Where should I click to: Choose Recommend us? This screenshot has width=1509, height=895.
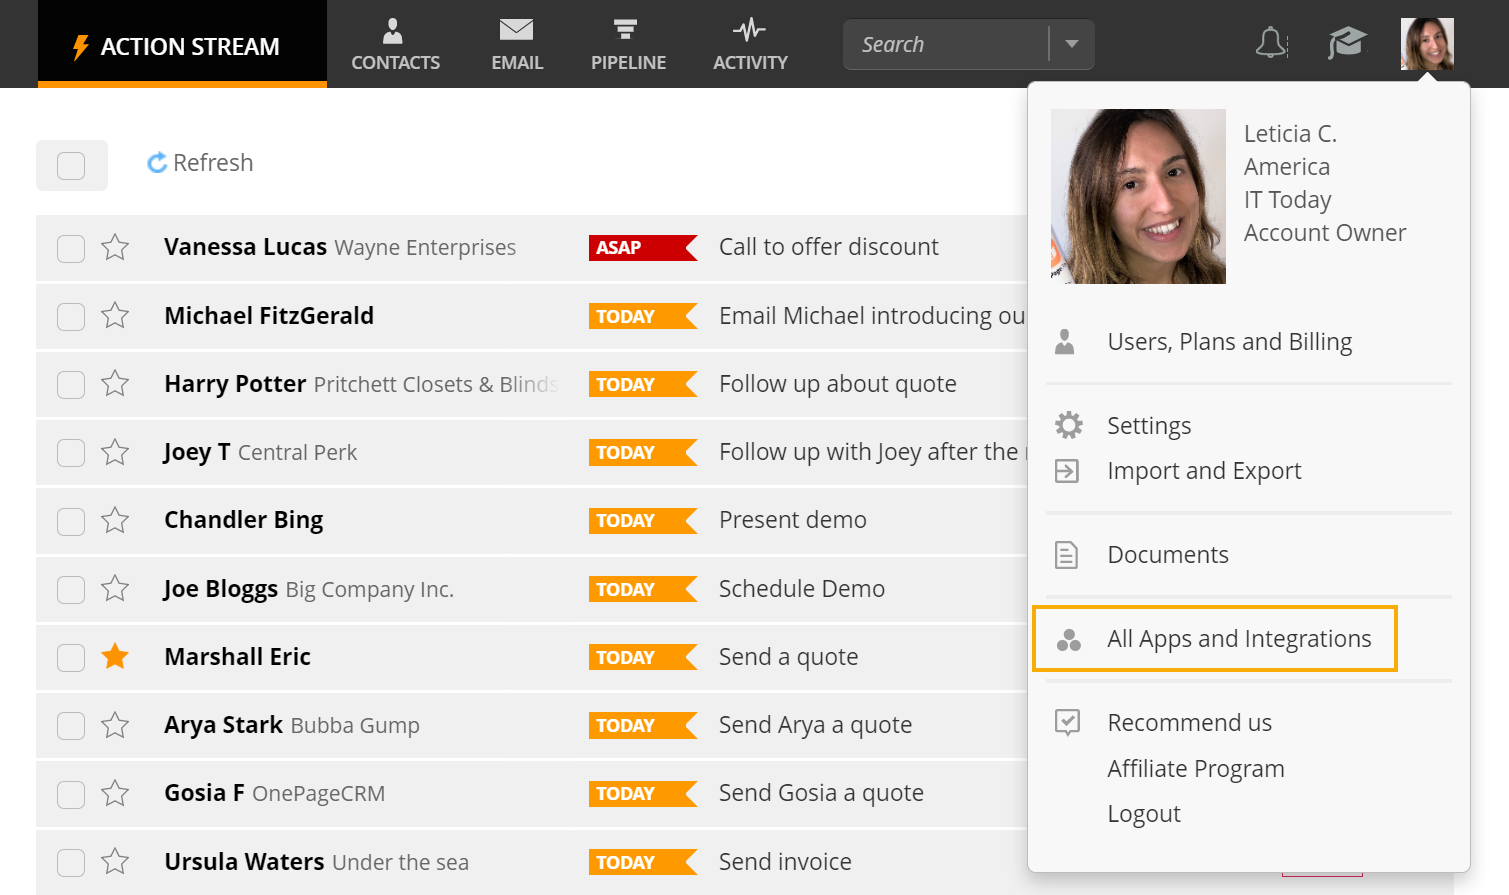1189,723
